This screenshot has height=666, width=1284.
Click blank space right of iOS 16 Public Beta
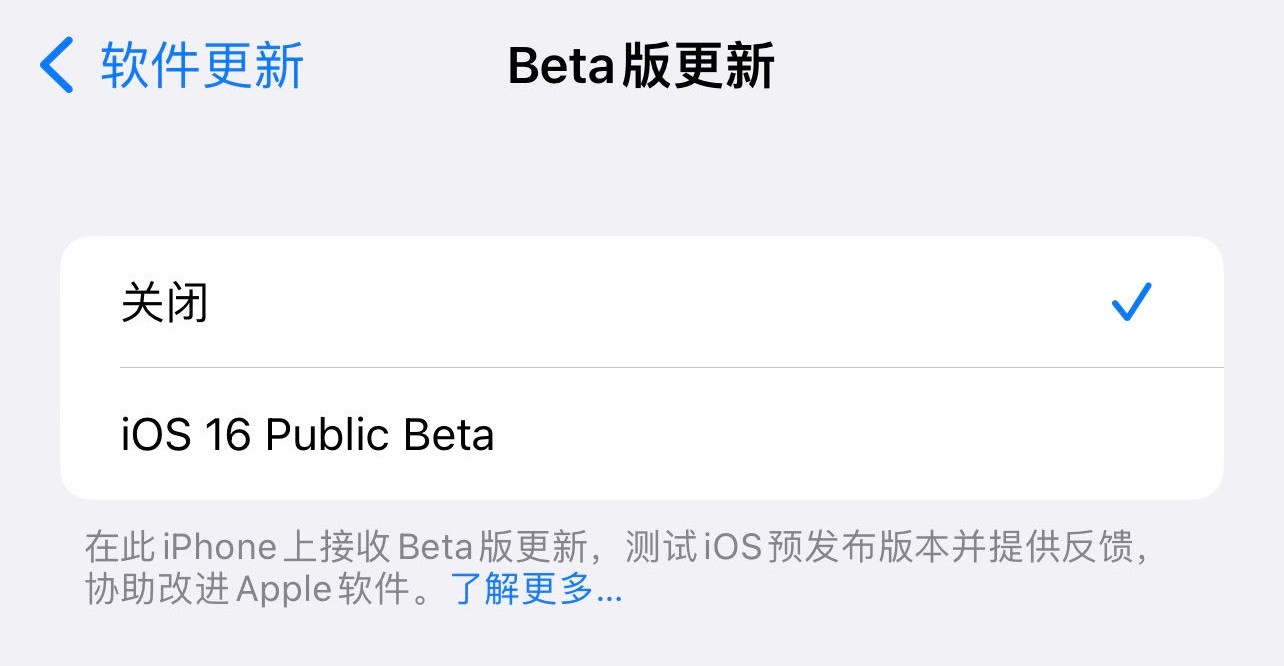[858, 434]
